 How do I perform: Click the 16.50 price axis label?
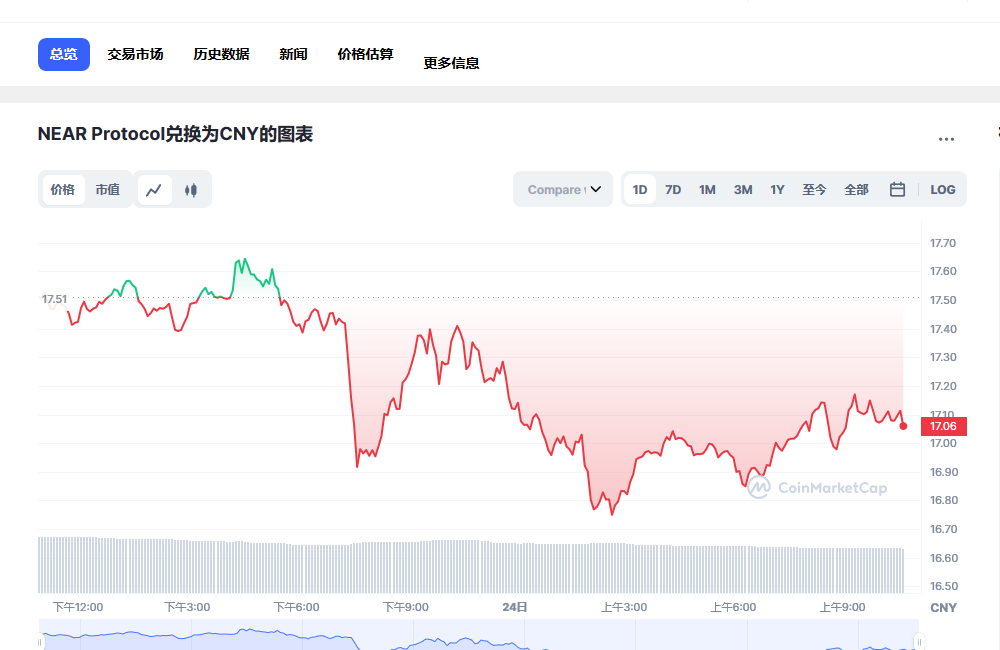tap(944, 586)
